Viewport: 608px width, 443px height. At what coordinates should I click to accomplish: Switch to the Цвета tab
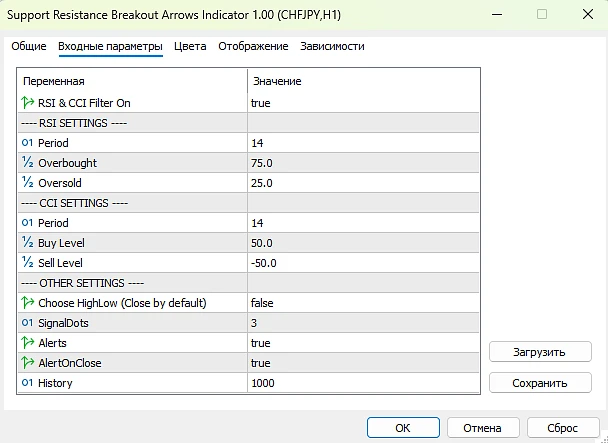pos(190,46)
